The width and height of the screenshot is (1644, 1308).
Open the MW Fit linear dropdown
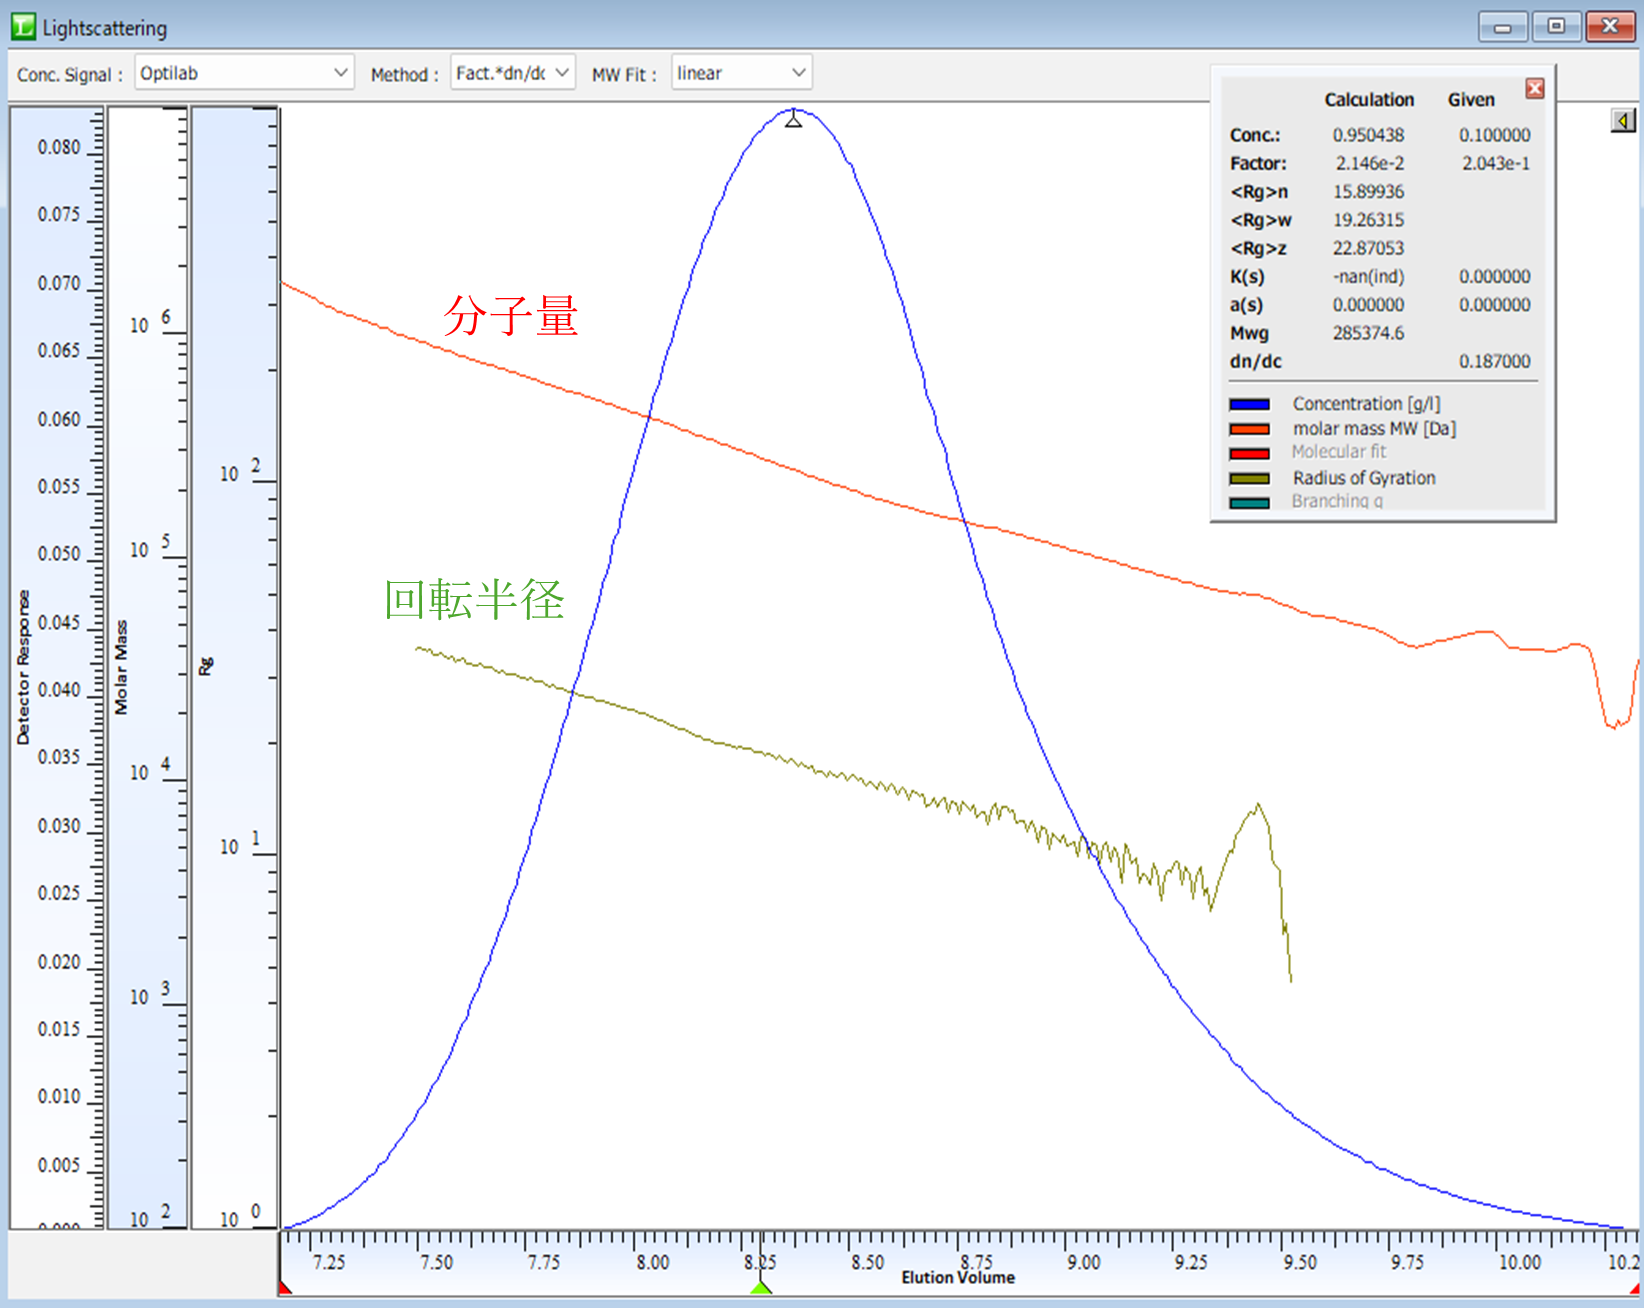click(741, 73)
